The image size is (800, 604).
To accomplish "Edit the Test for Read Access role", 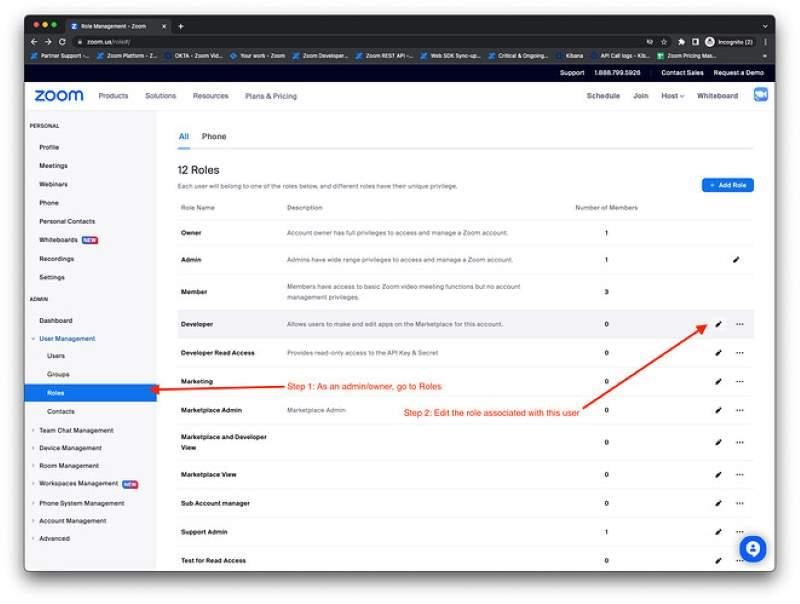I will click(717, 560).
